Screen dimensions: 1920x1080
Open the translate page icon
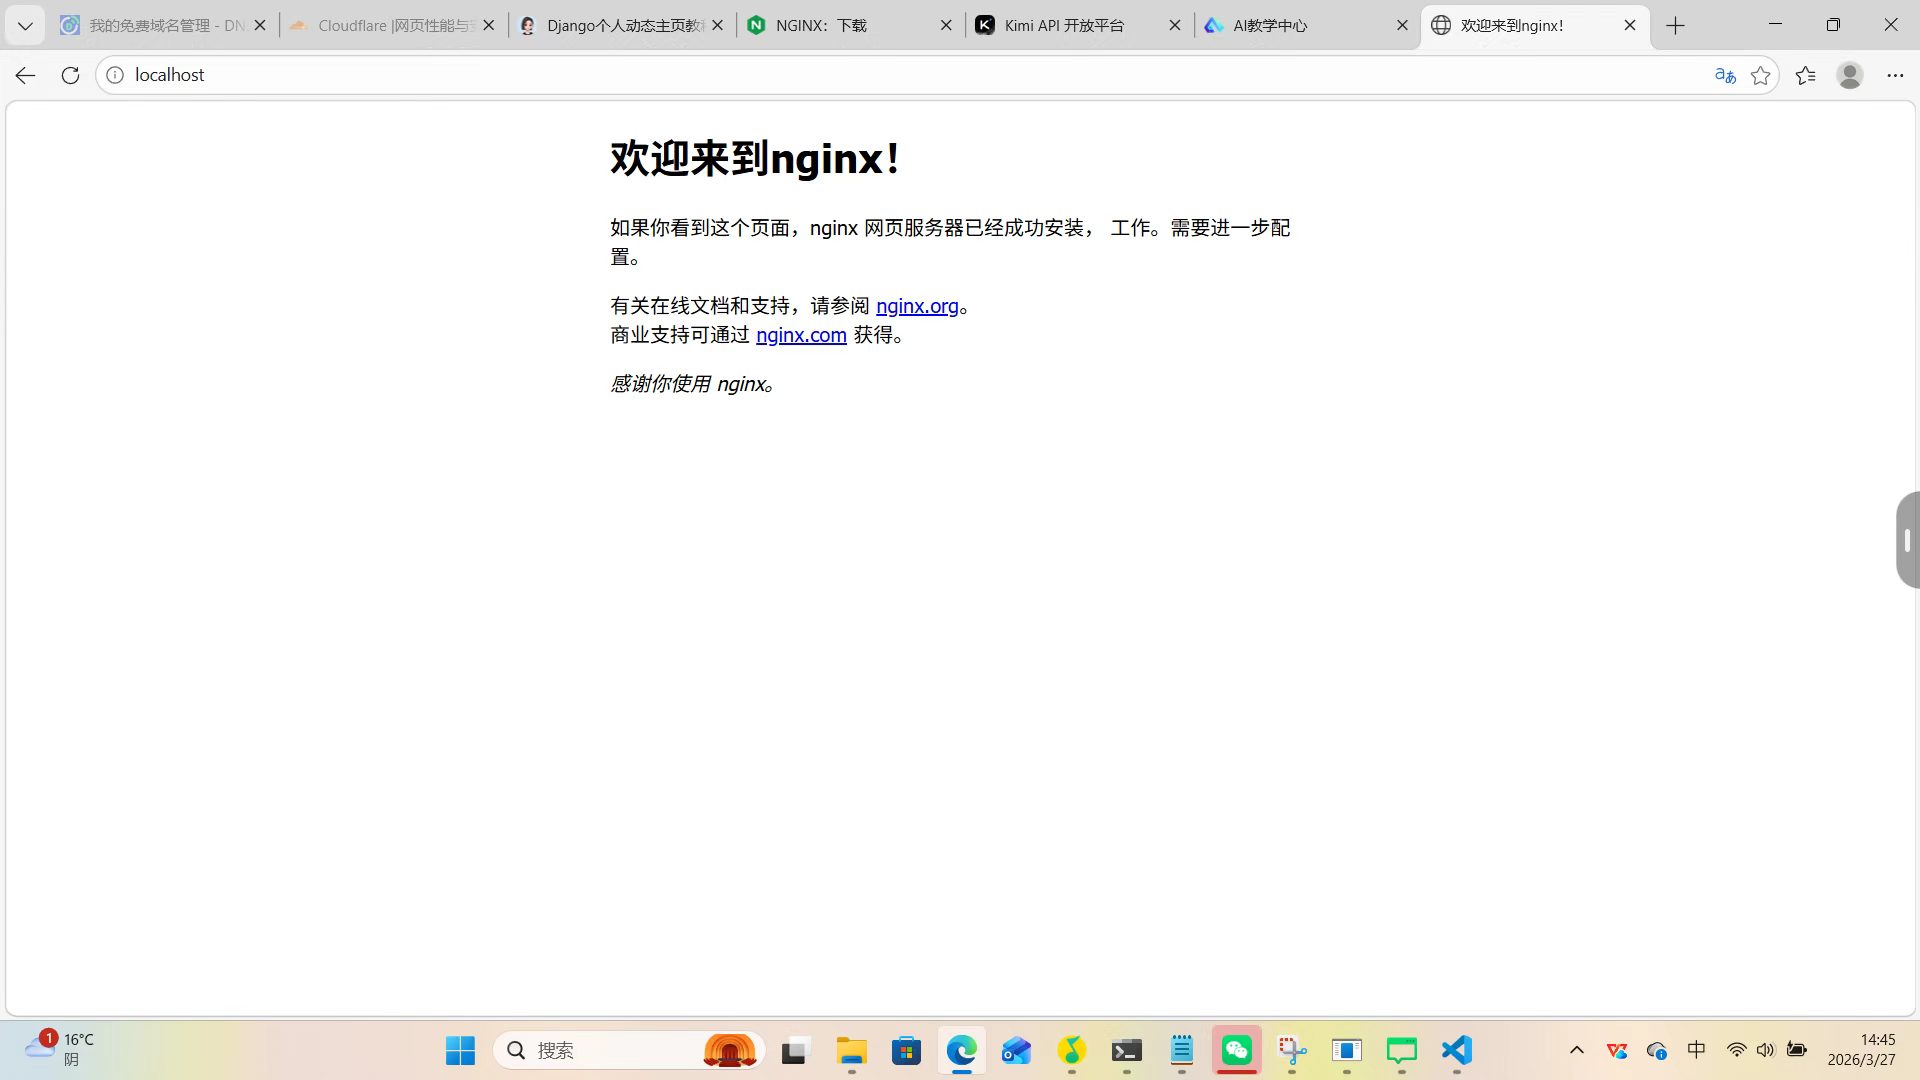tap(1725, 75)
